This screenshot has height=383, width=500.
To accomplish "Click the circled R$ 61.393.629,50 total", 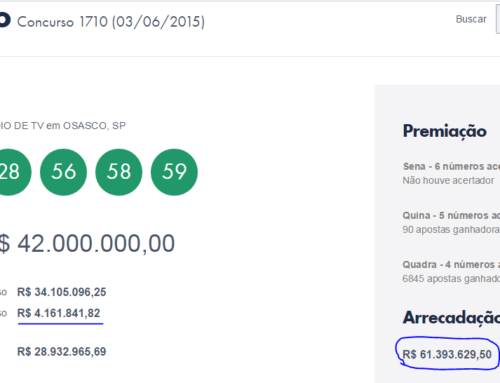I will coord(447,354).
